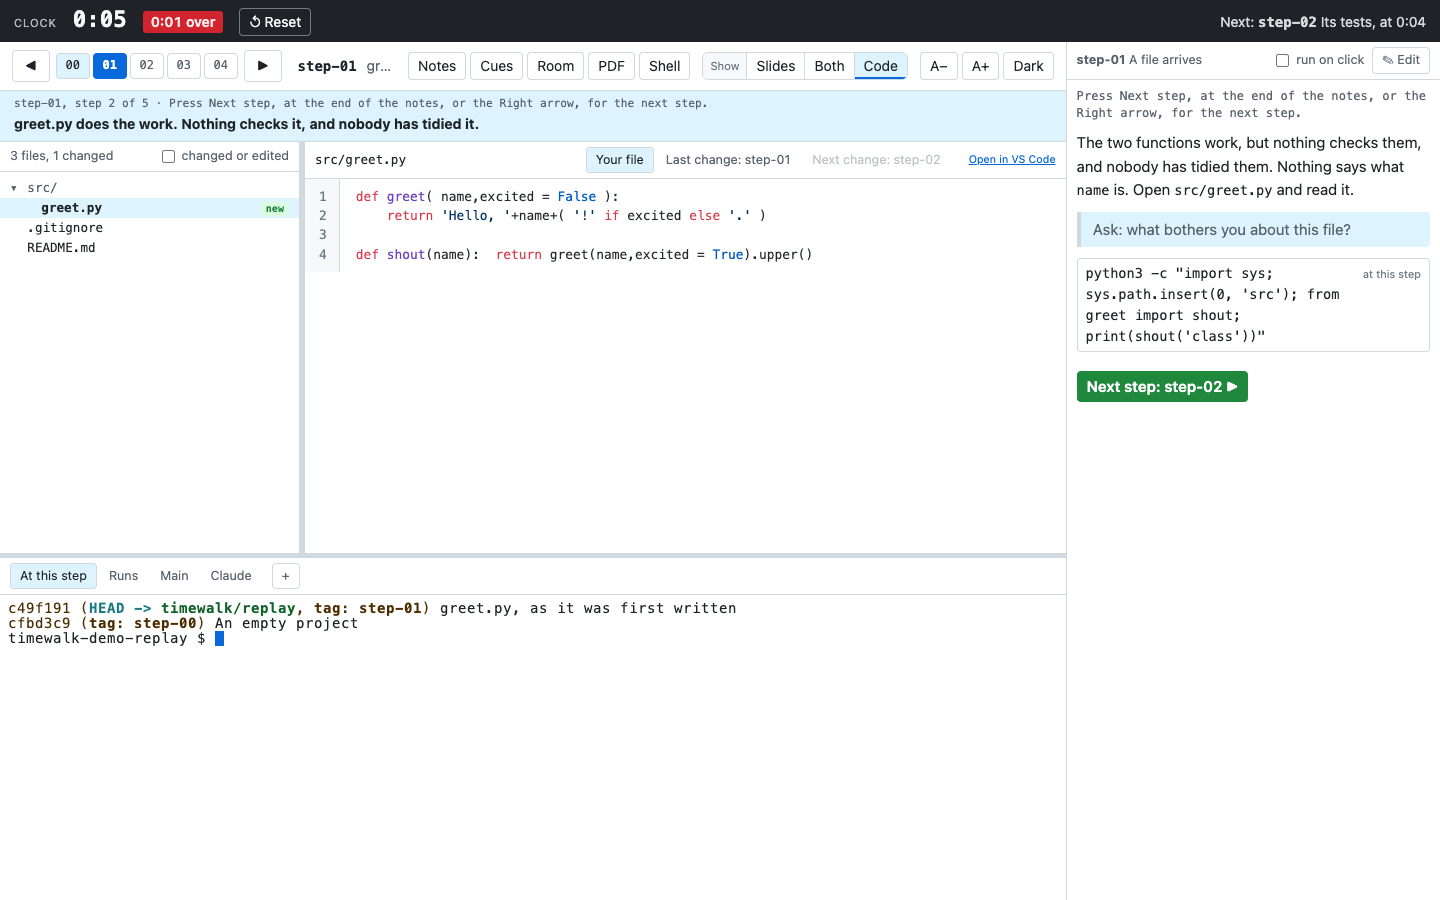Show Slides only
This screenshot has height=900, width=1440.
(x=776, y=66)
